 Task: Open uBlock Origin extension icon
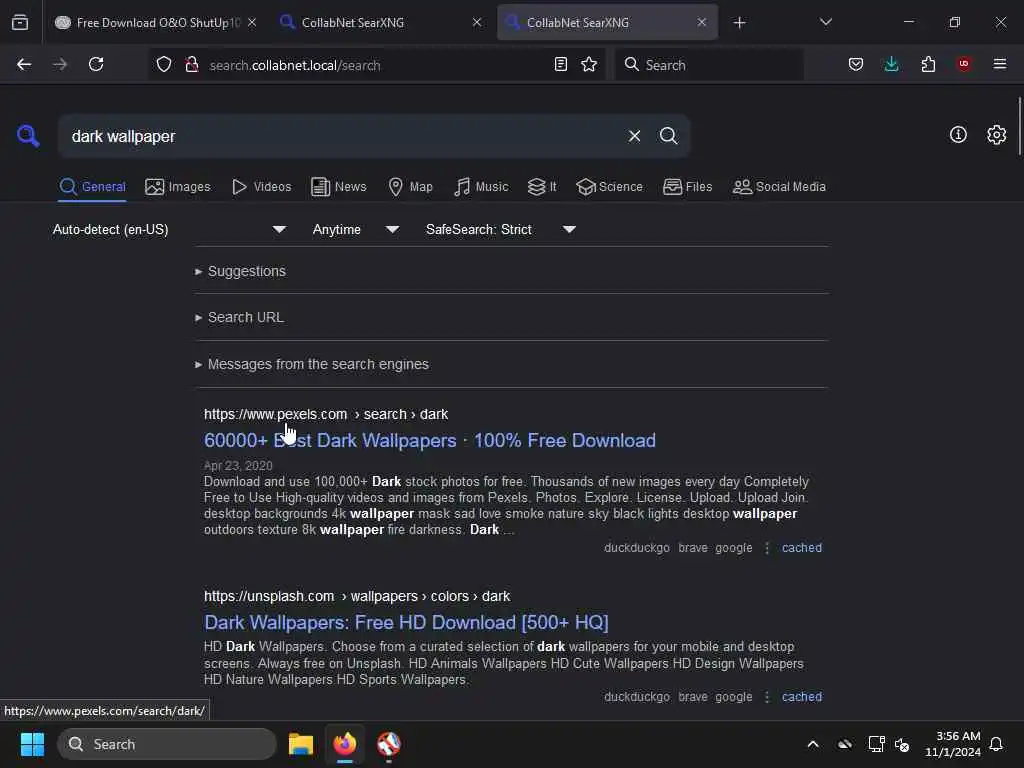964,64
